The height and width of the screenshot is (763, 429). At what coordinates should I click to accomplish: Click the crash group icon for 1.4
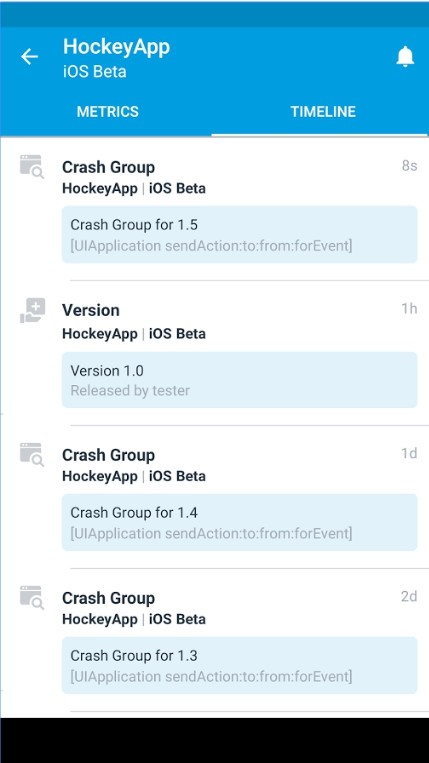point(32,454)
